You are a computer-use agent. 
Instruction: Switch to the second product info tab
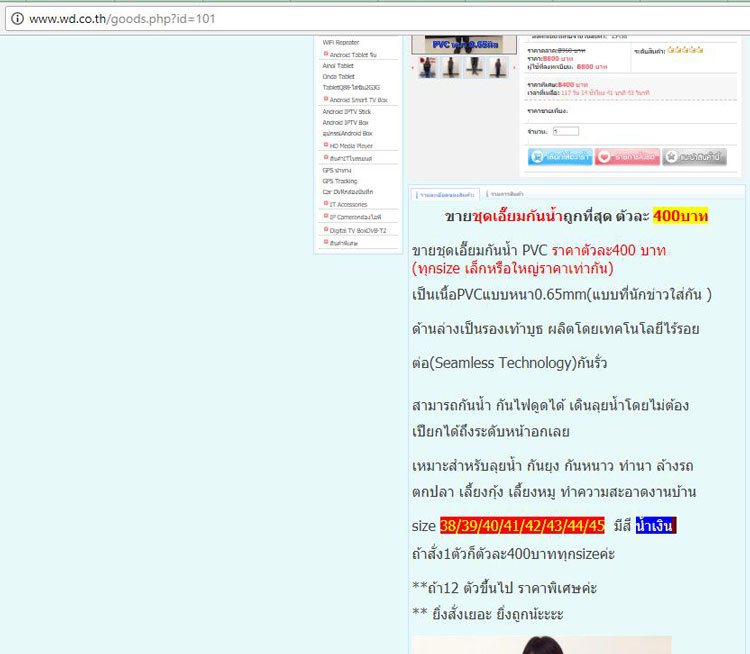506,193
